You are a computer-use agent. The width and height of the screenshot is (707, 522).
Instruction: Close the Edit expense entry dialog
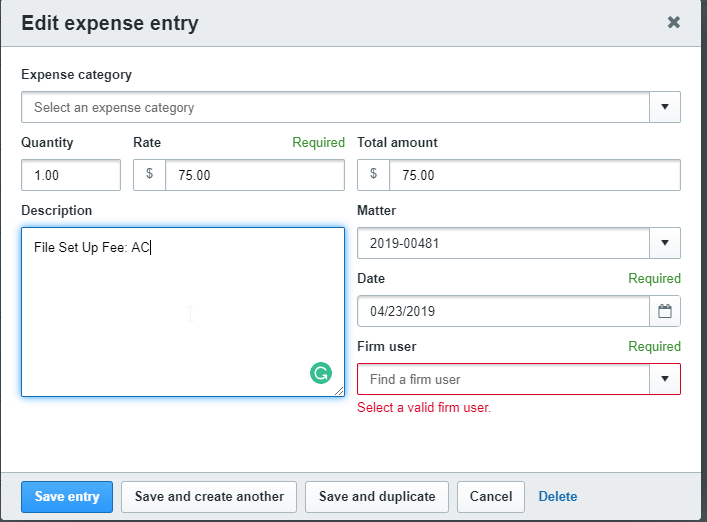[674, 22]
